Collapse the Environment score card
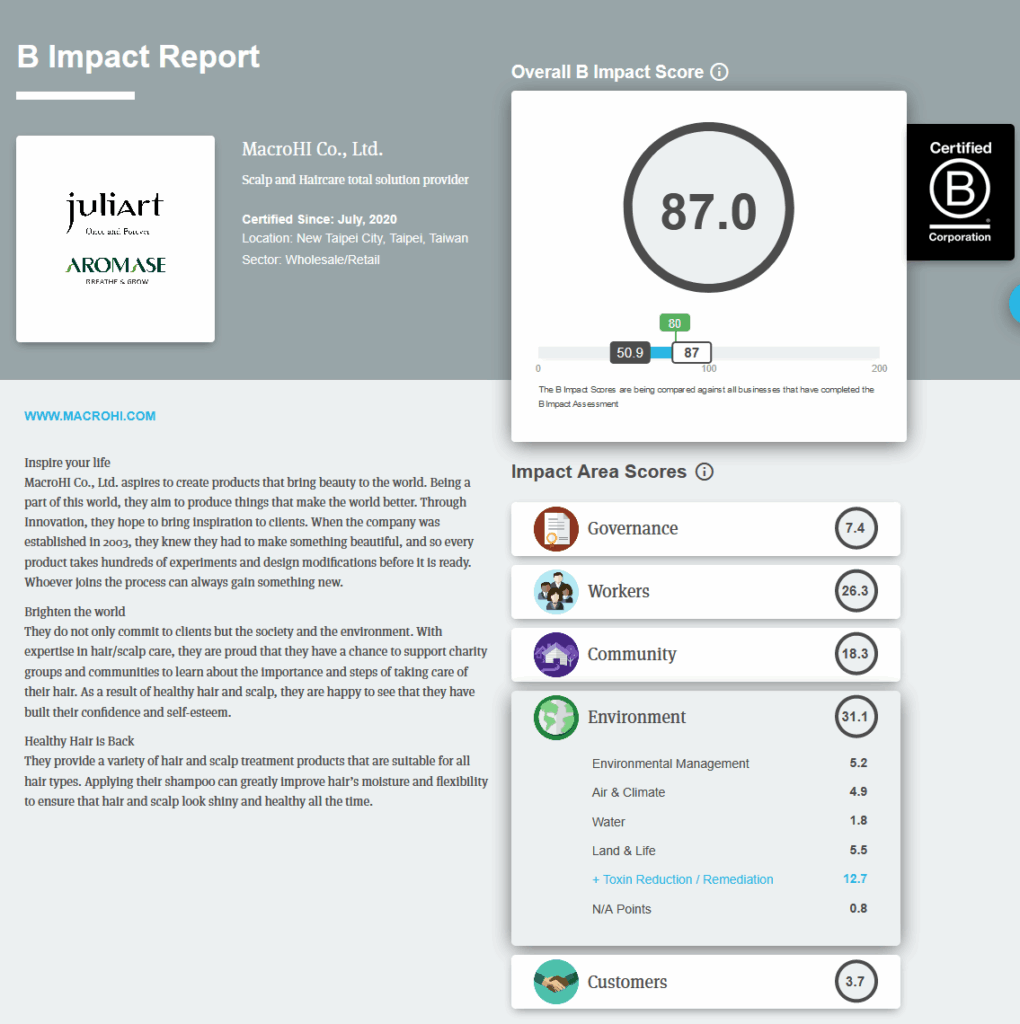 705,717
